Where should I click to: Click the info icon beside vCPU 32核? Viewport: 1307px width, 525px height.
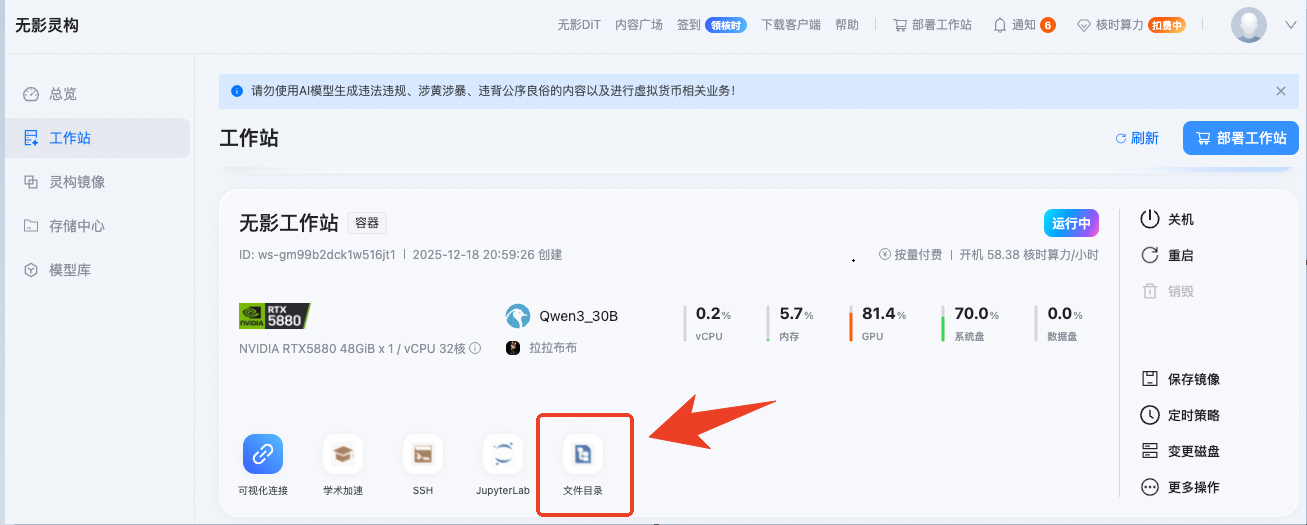[x=476, y=348]
